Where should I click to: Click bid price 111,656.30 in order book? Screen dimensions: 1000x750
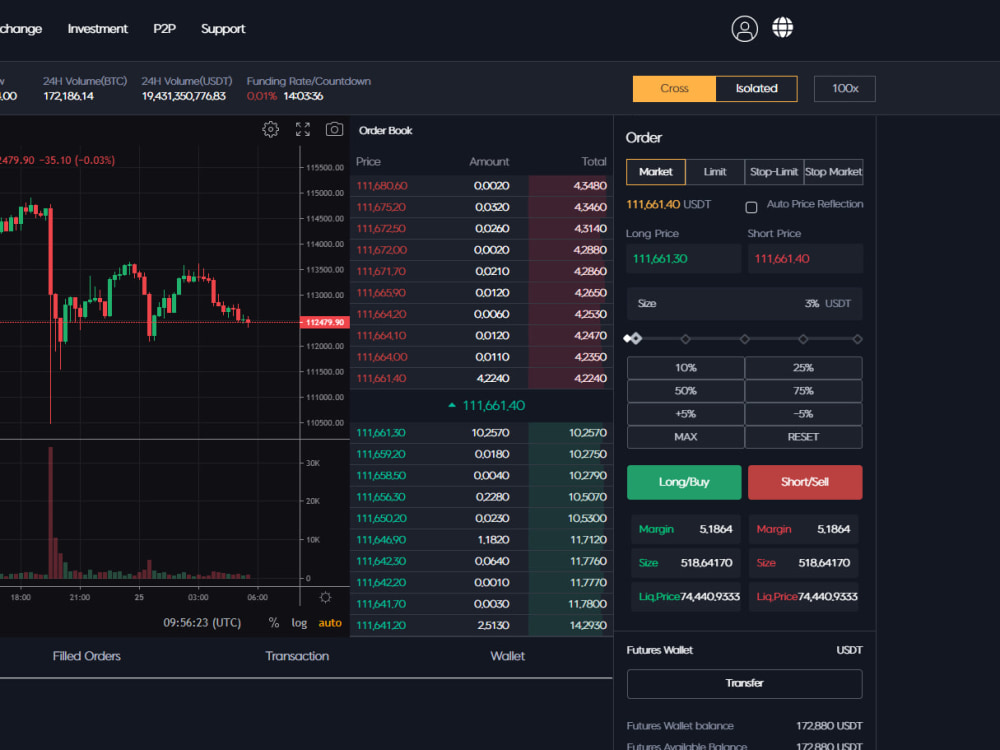click(x=381, y=497)
